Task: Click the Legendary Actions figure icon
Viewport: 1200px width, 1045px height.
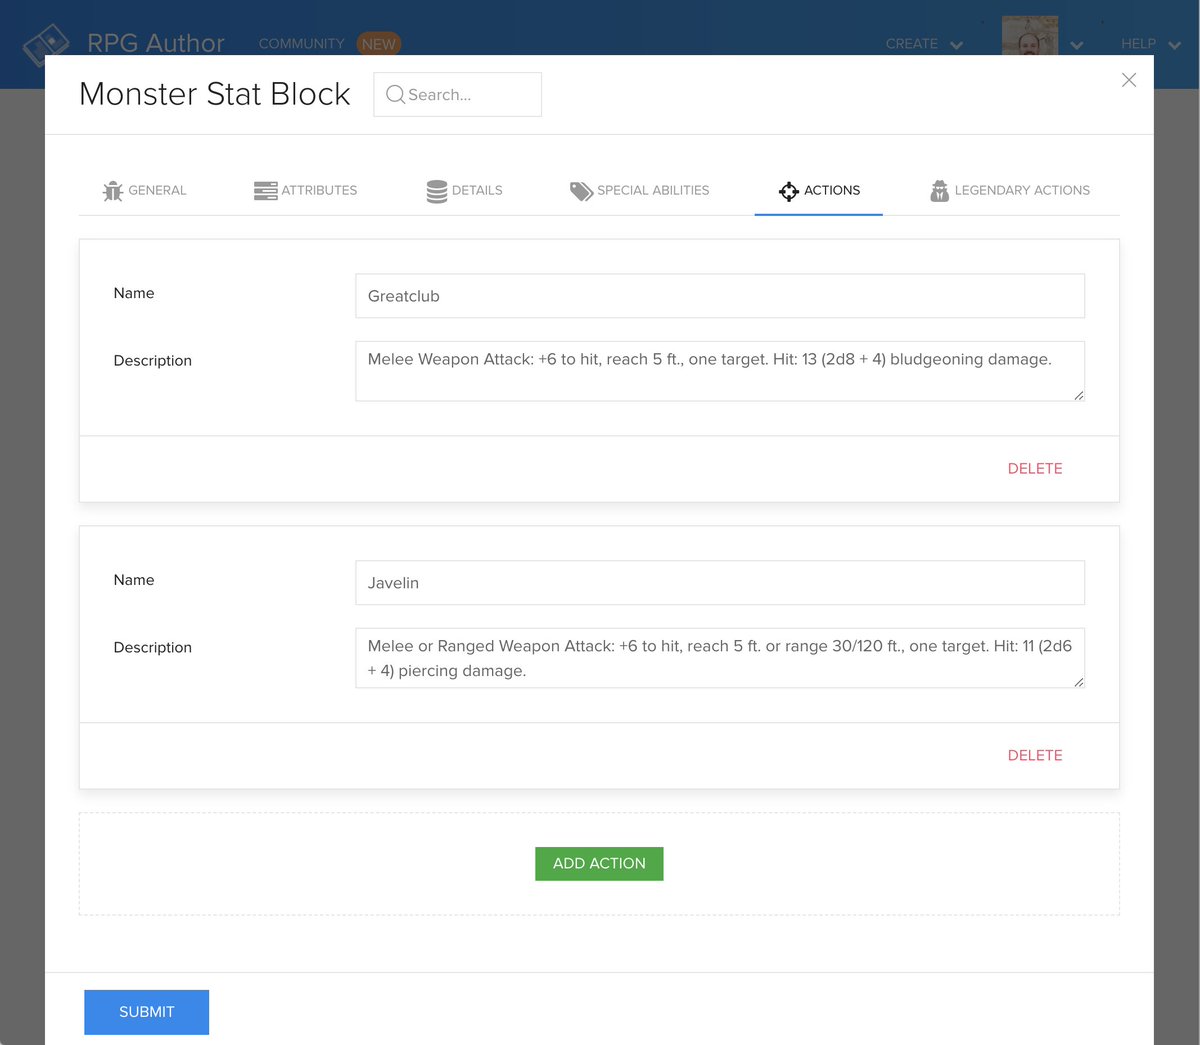Action: tap(939, 191)
